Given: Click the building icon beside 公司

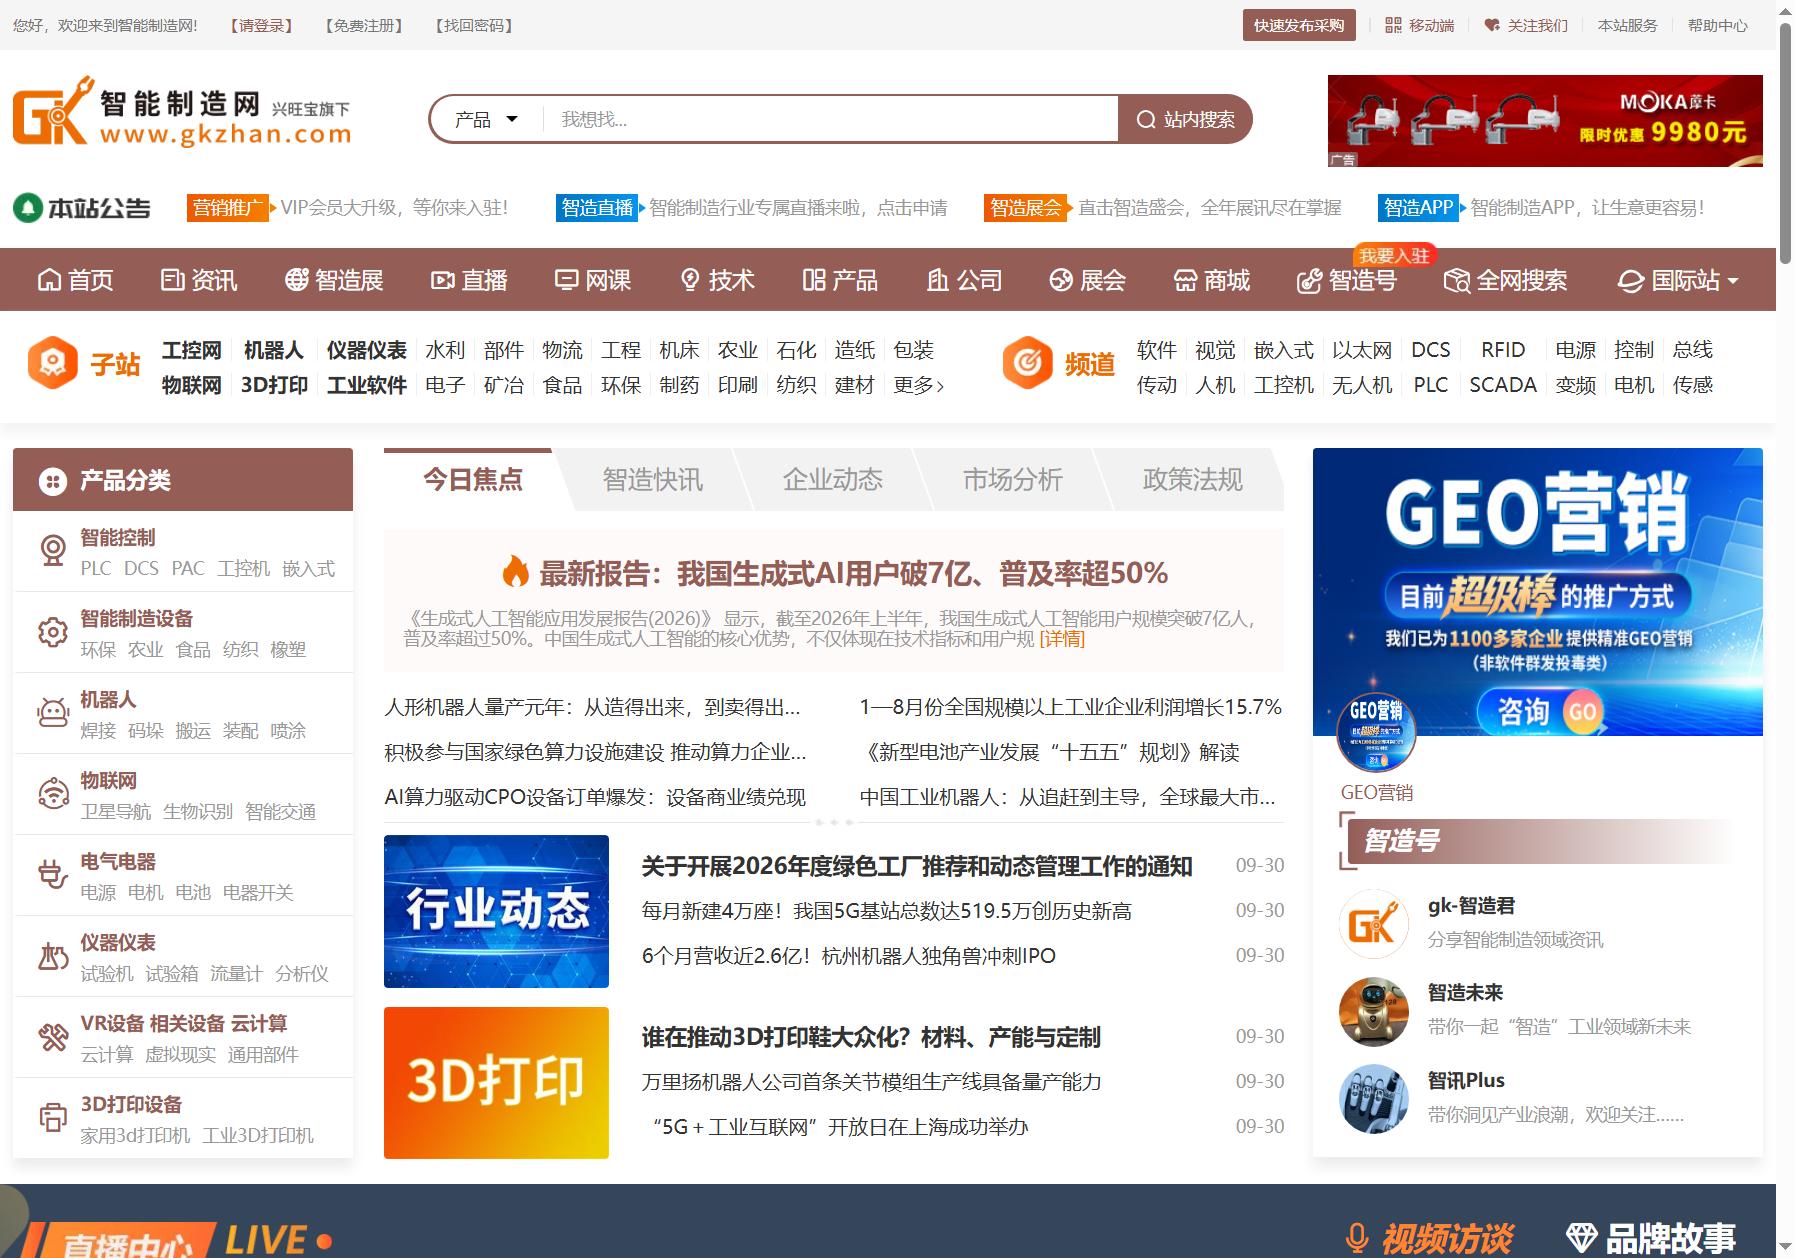Looking at the screenshot, I should click(937, 280).
